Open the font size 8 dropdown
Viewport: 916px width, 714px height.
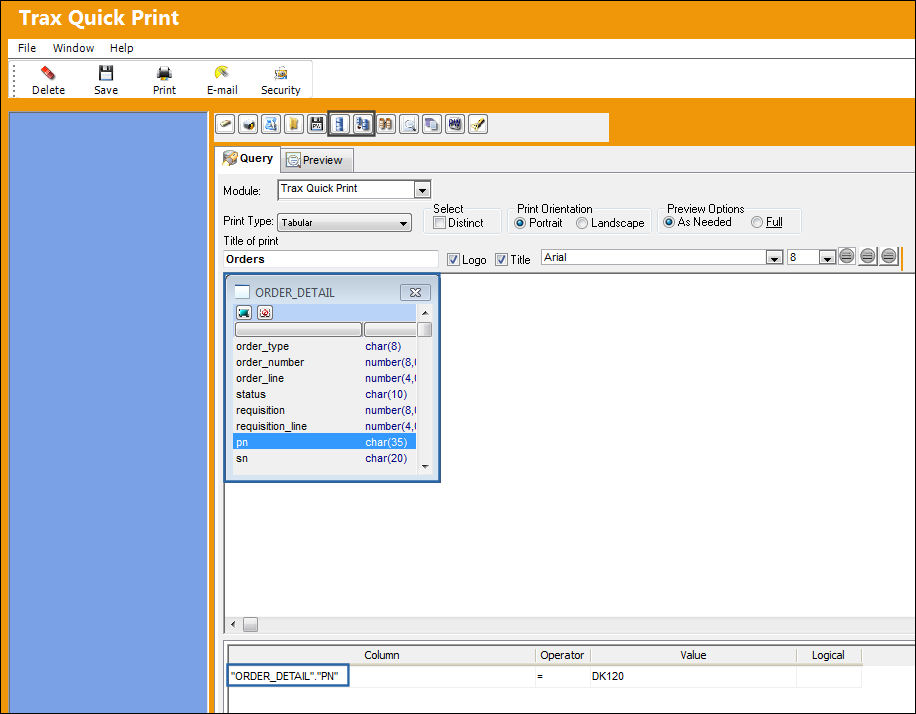click(x=827, y=258)
